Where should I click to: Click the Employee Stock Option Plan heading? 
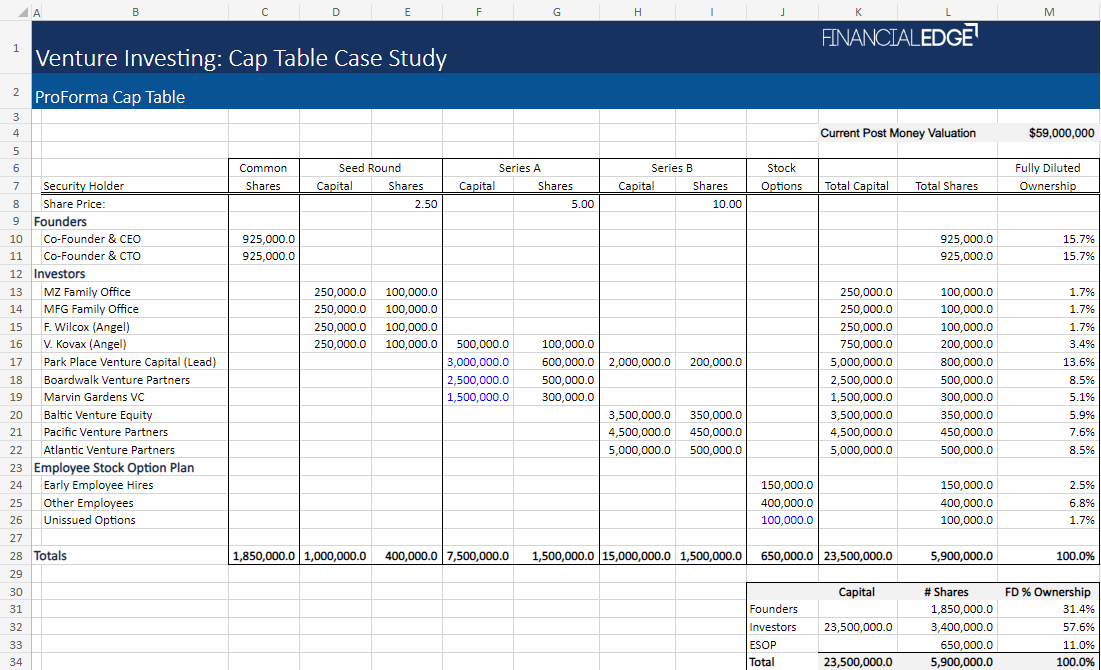pyautogui.click(x=114, y=467)
